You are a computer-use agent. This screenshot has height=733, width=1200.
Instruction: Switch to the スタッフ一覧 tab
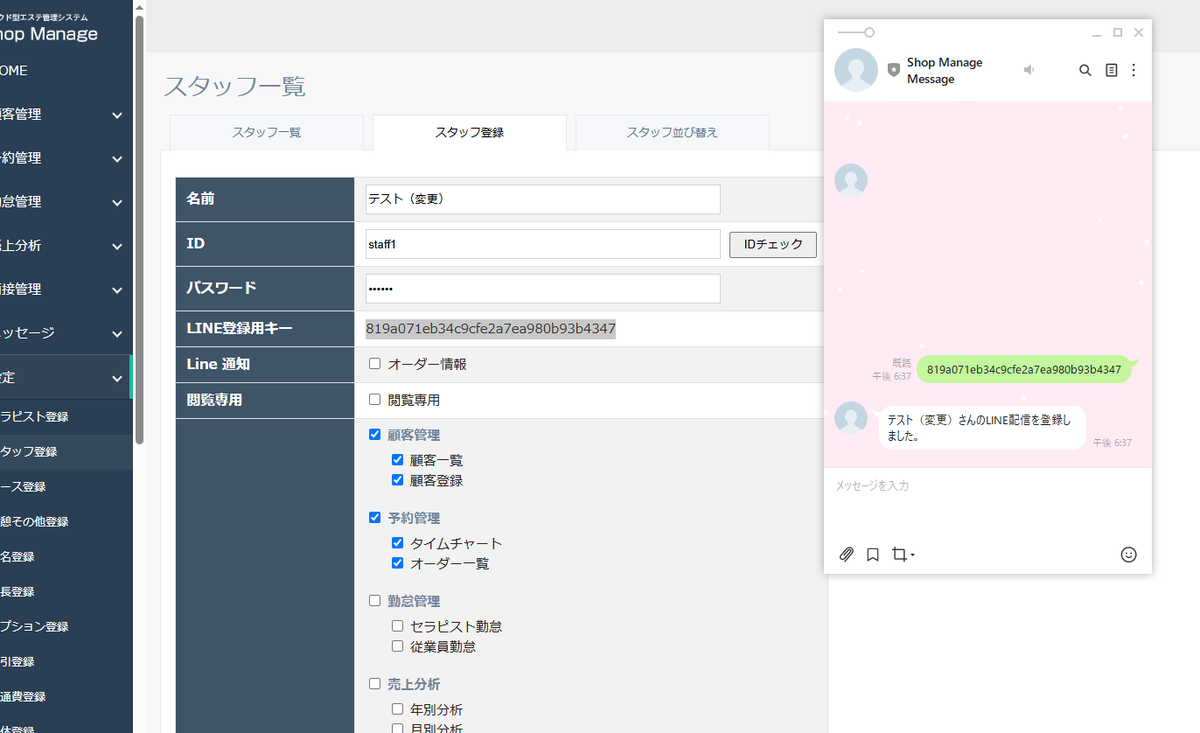pyautogui.click(x=267, y=132)
